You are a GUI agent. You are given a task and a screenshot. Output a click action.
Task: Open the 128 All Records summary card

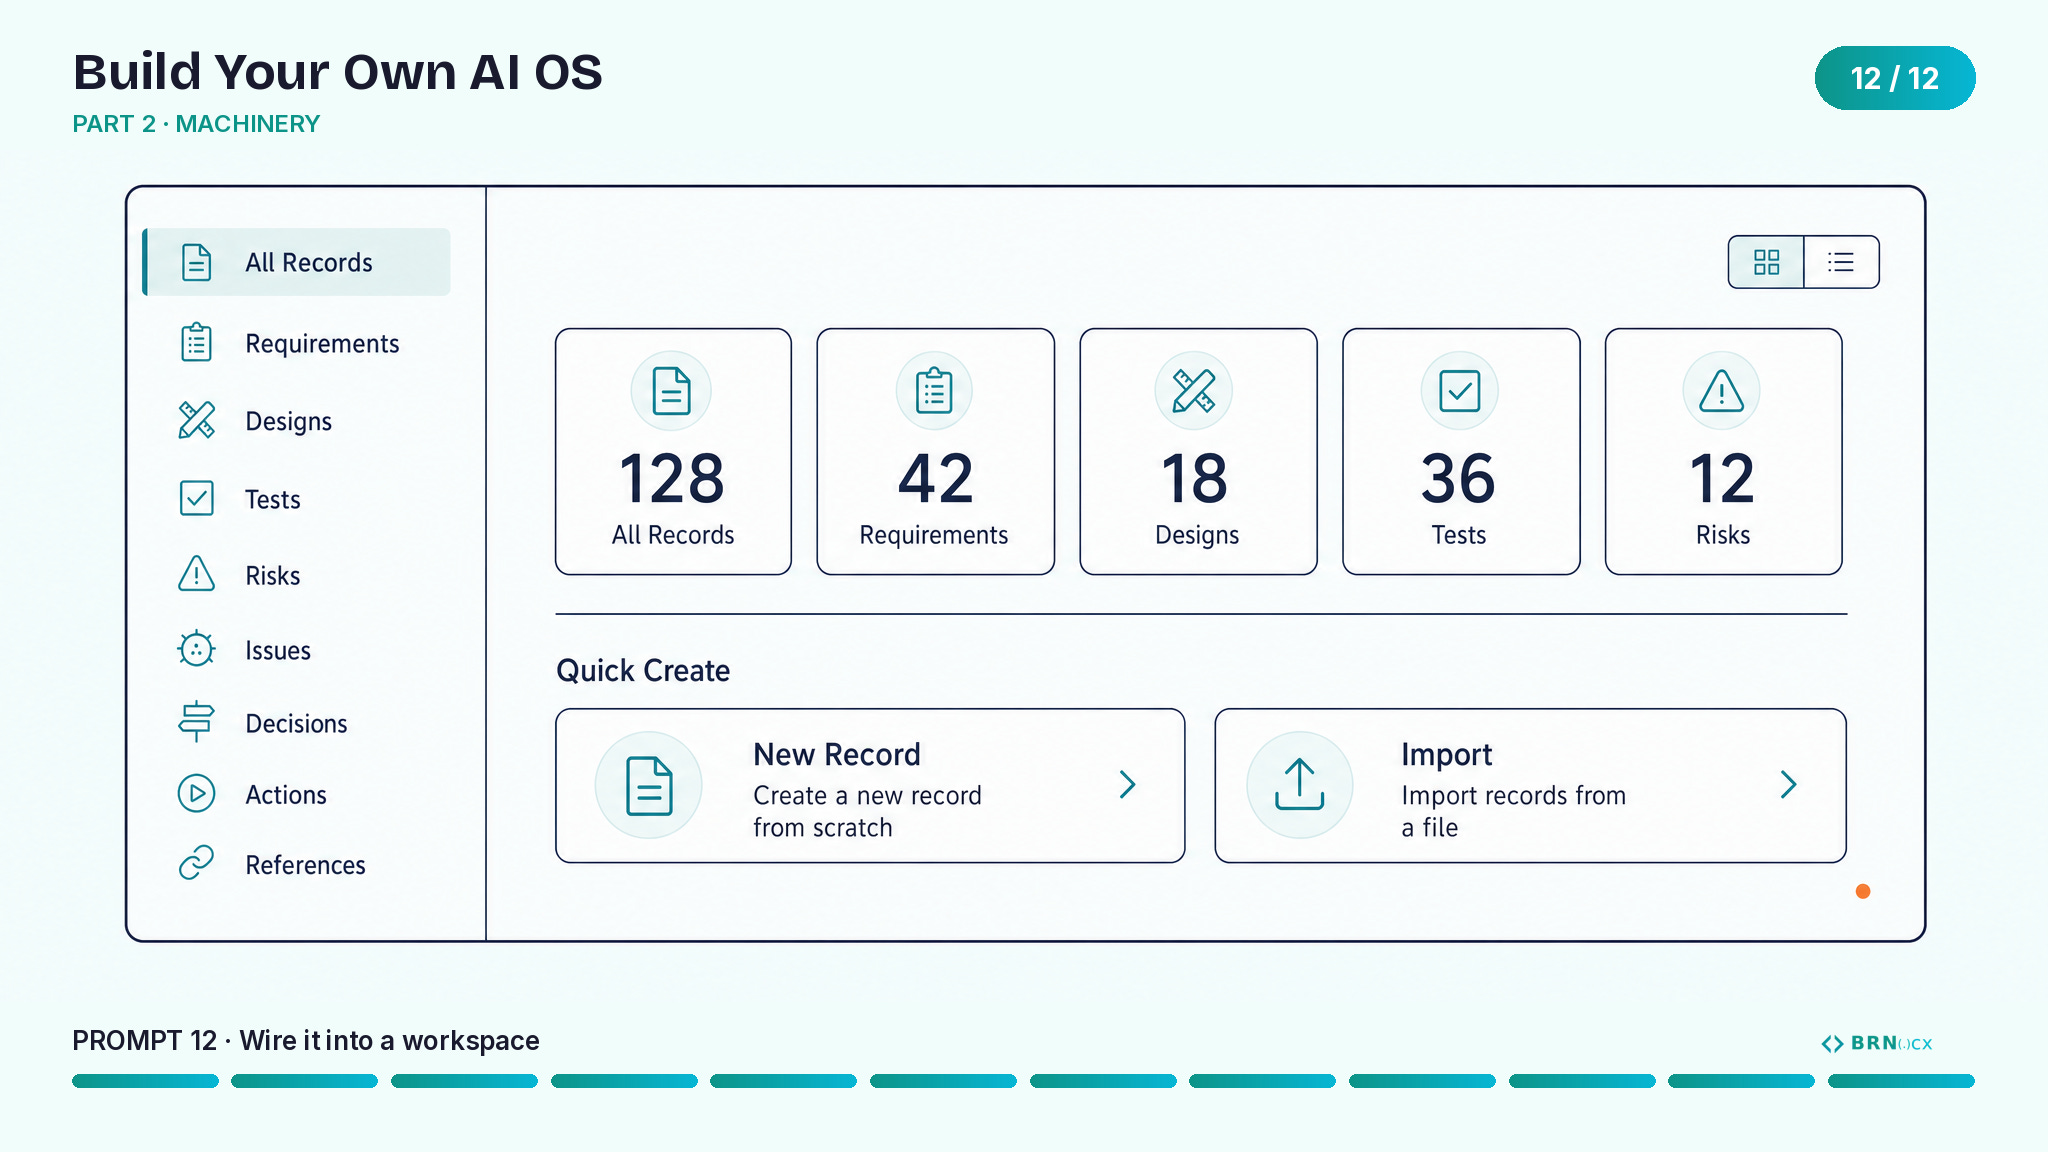(x=673, y=452)
